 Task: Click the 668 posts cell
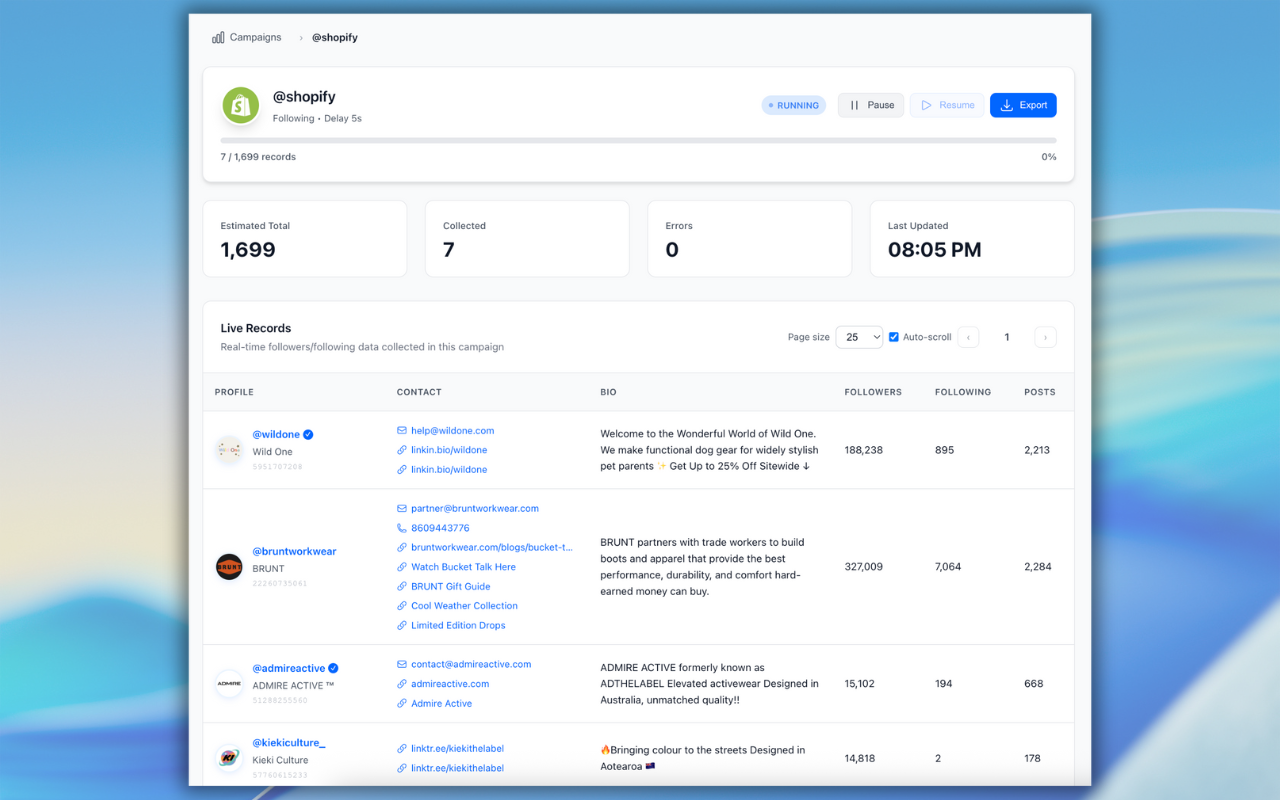coord(1034,684)
